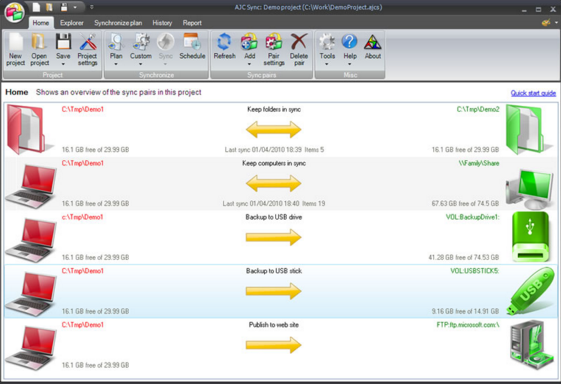The height and width of the screenshot is (384, 561).
Task: Select the 'Keep computers in sync' label
Action: (274, 163)
